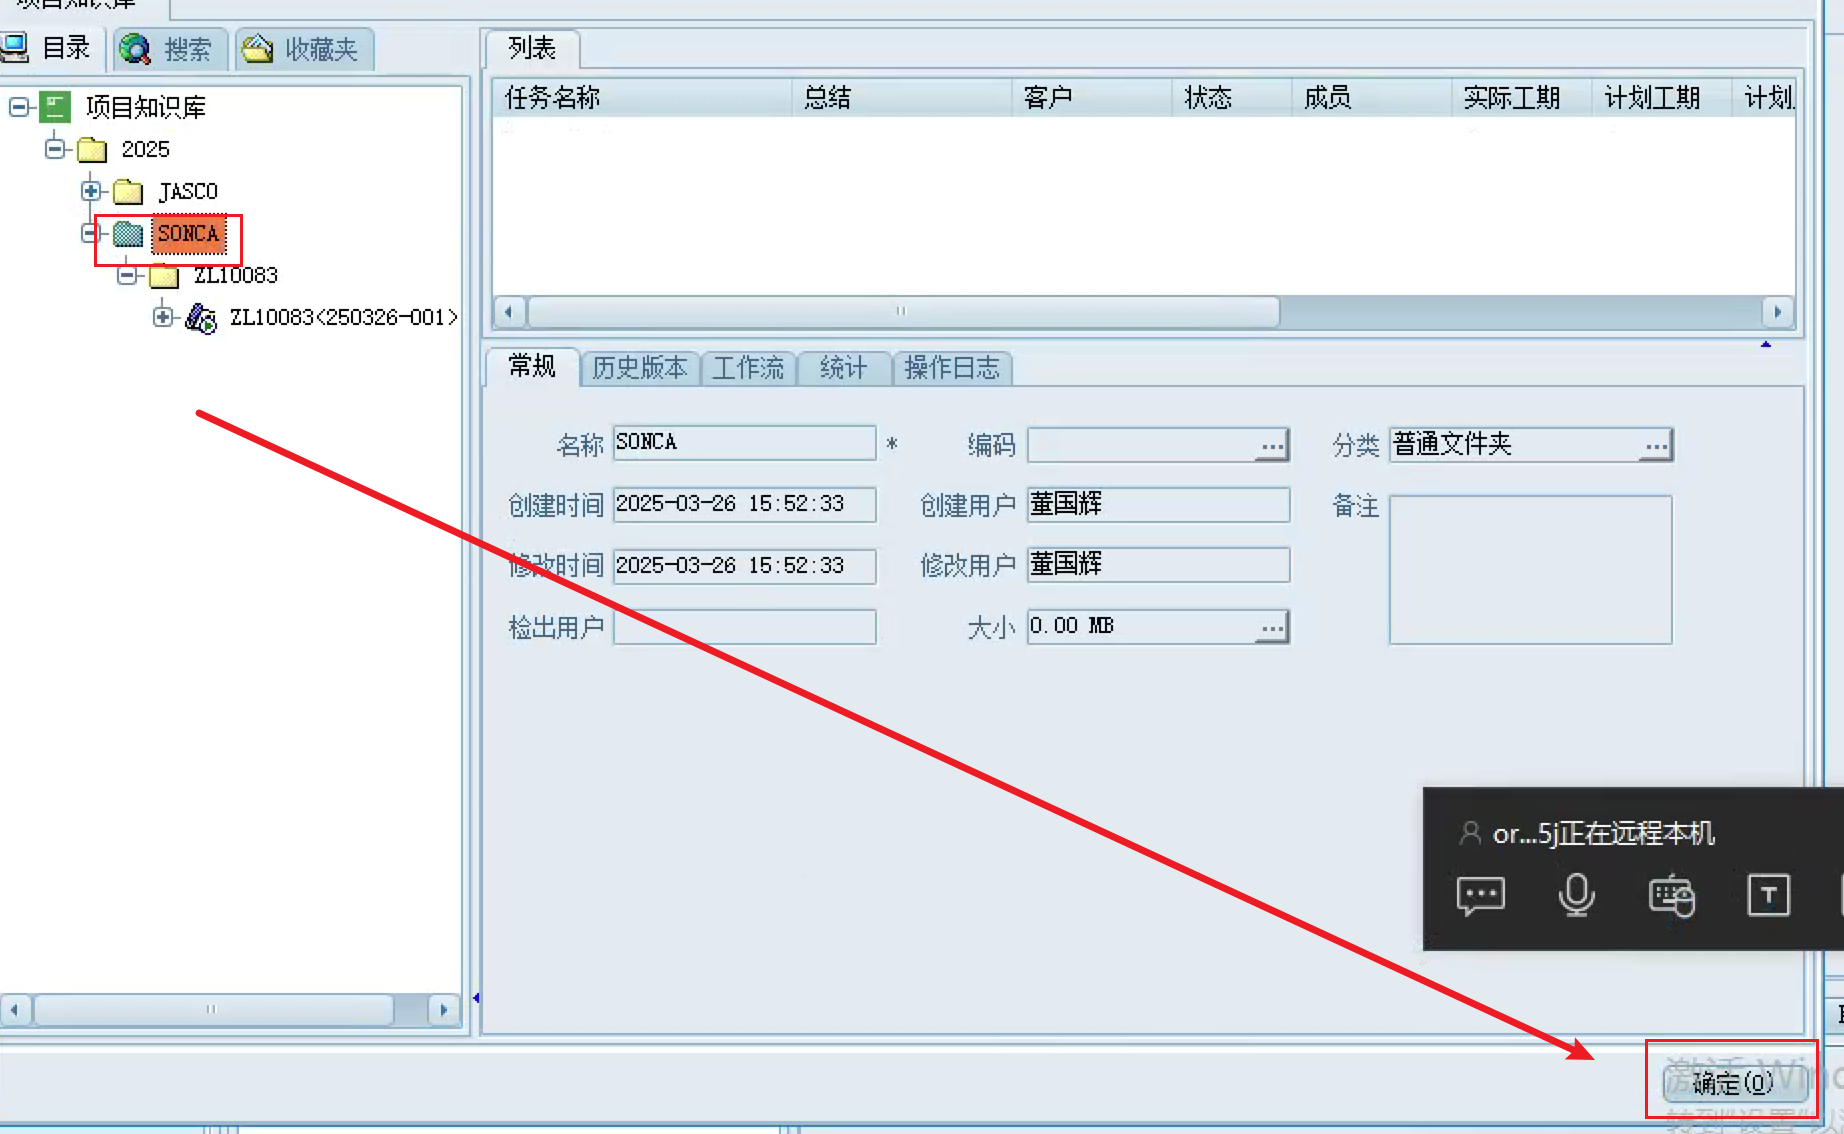1844x1134 pixels.
Task: Click the 2025 folder icon
Action: pyautogui.click(x=92, y=150)
